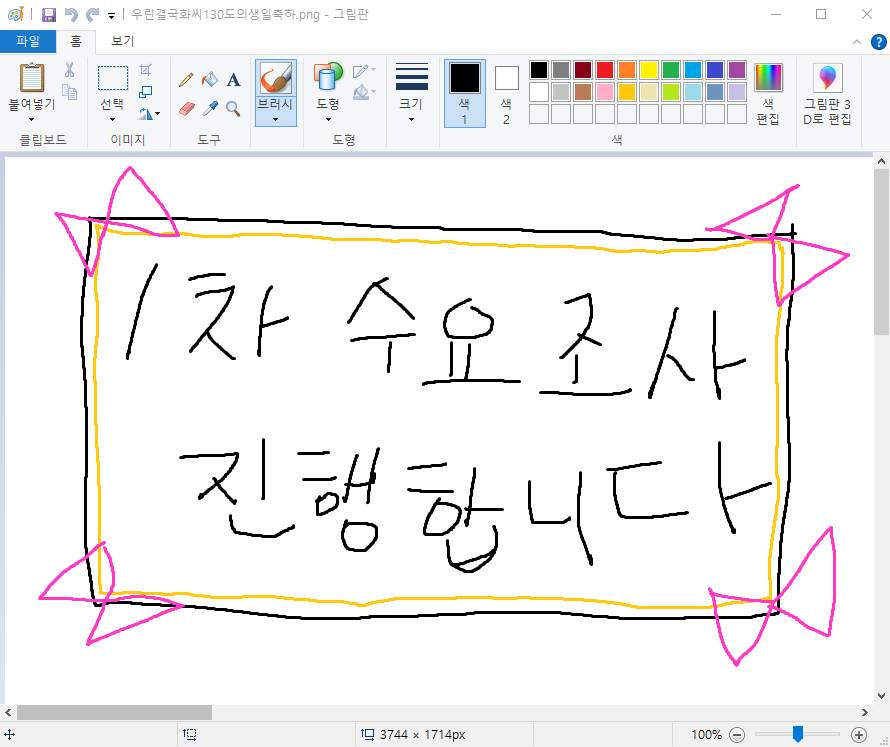Screen dimensions: 890x747
Task: Click the zoom slider handle
Action: 797,734
